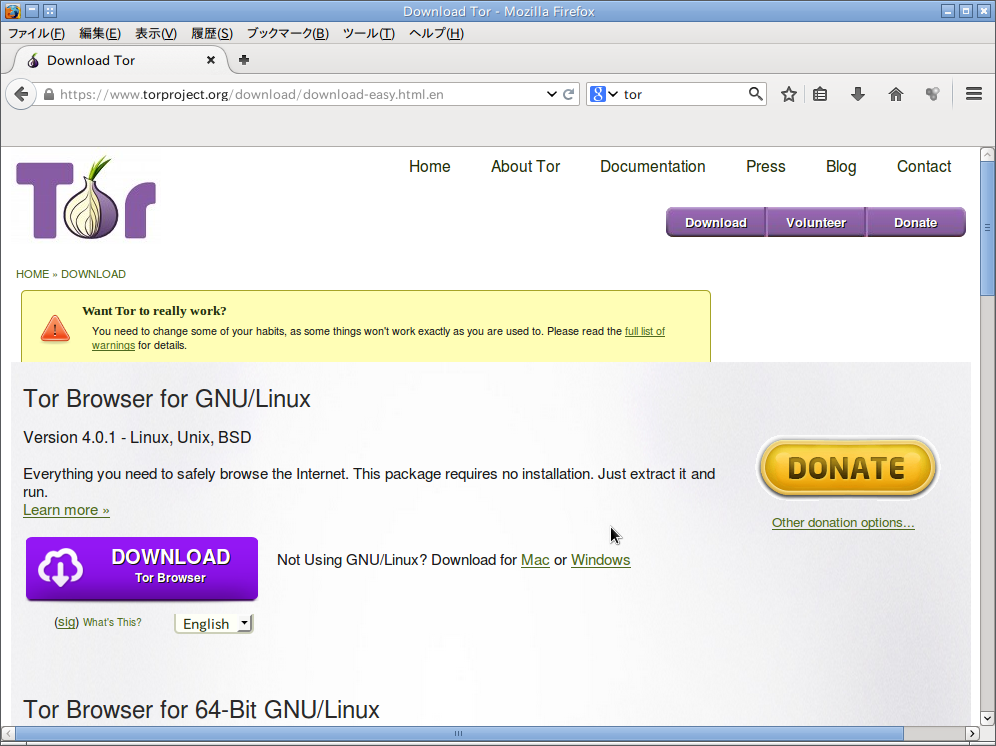996x746 pixels.
Task: Open the Firefox hamburger menu
Action: click(974, 94)
